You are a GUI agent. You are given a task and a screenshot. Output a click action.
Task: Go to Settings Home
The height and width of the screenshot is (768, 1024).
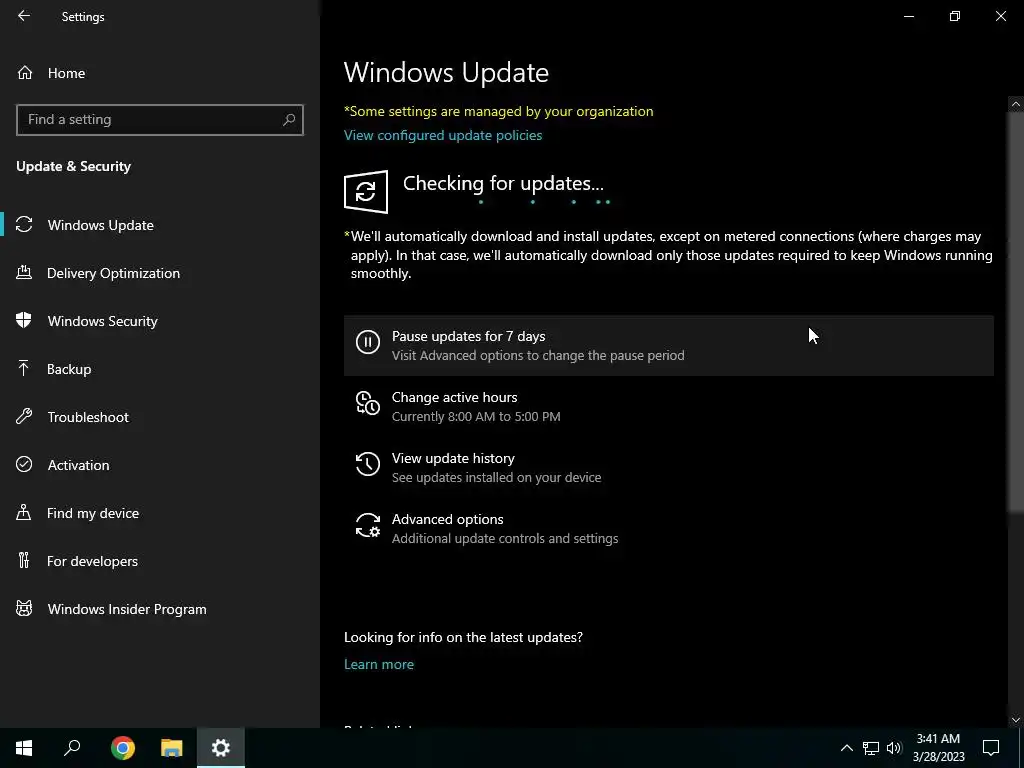pyautogui.click(x=160, y=72)
